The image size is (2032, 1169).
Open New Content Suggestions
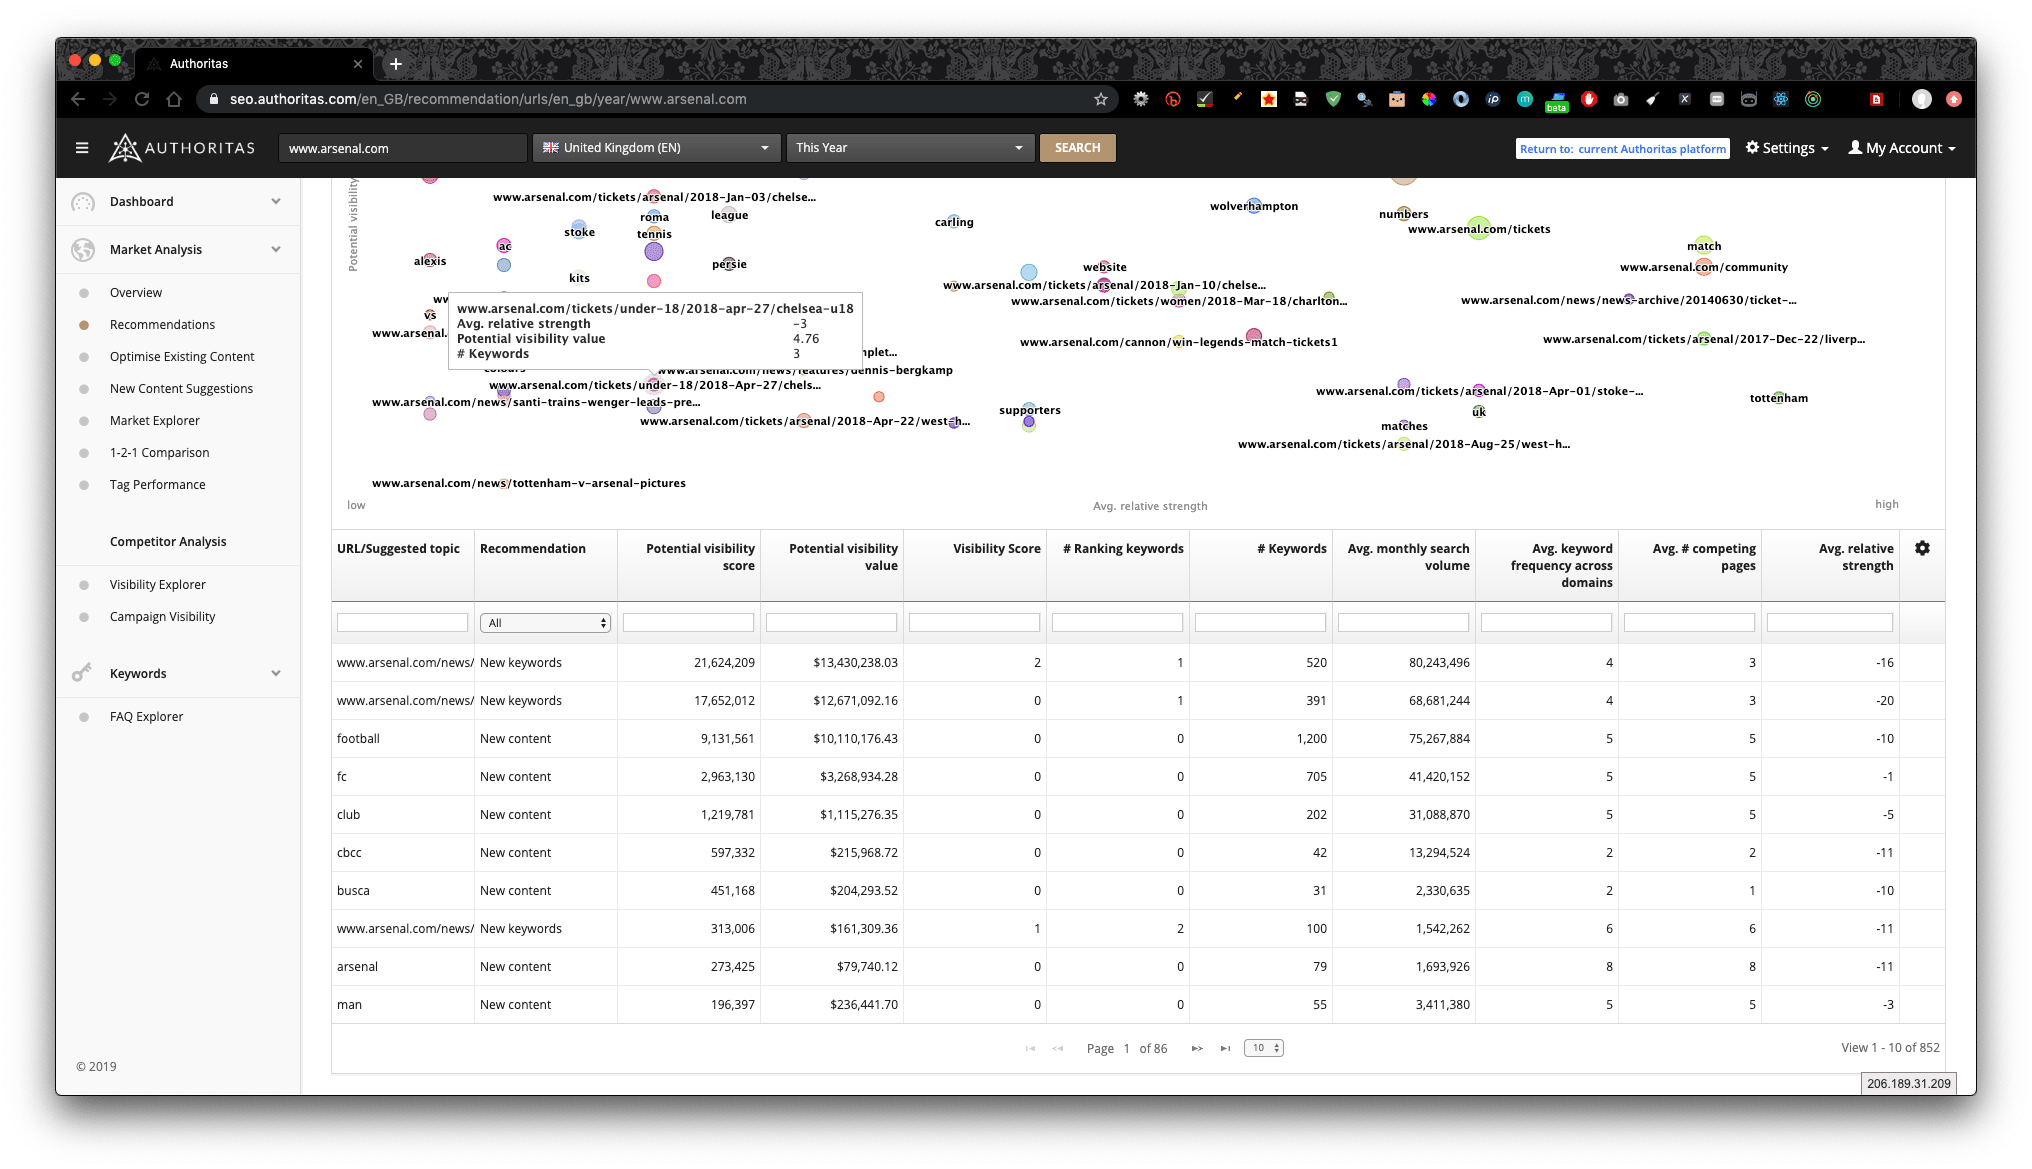coord(181,389)
